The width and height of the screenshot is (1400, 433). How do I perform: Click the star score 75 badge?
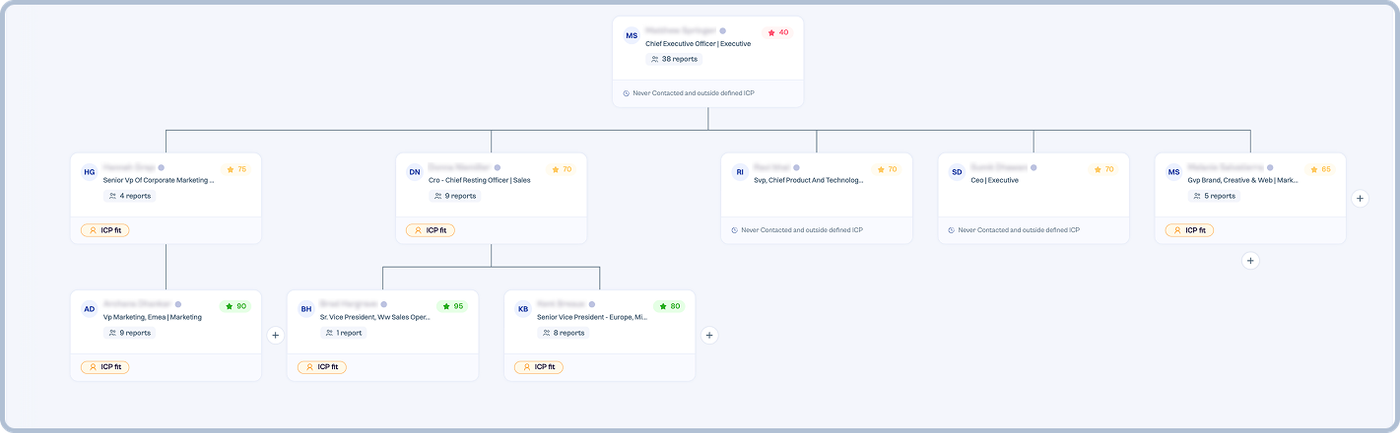pos(237,170)
